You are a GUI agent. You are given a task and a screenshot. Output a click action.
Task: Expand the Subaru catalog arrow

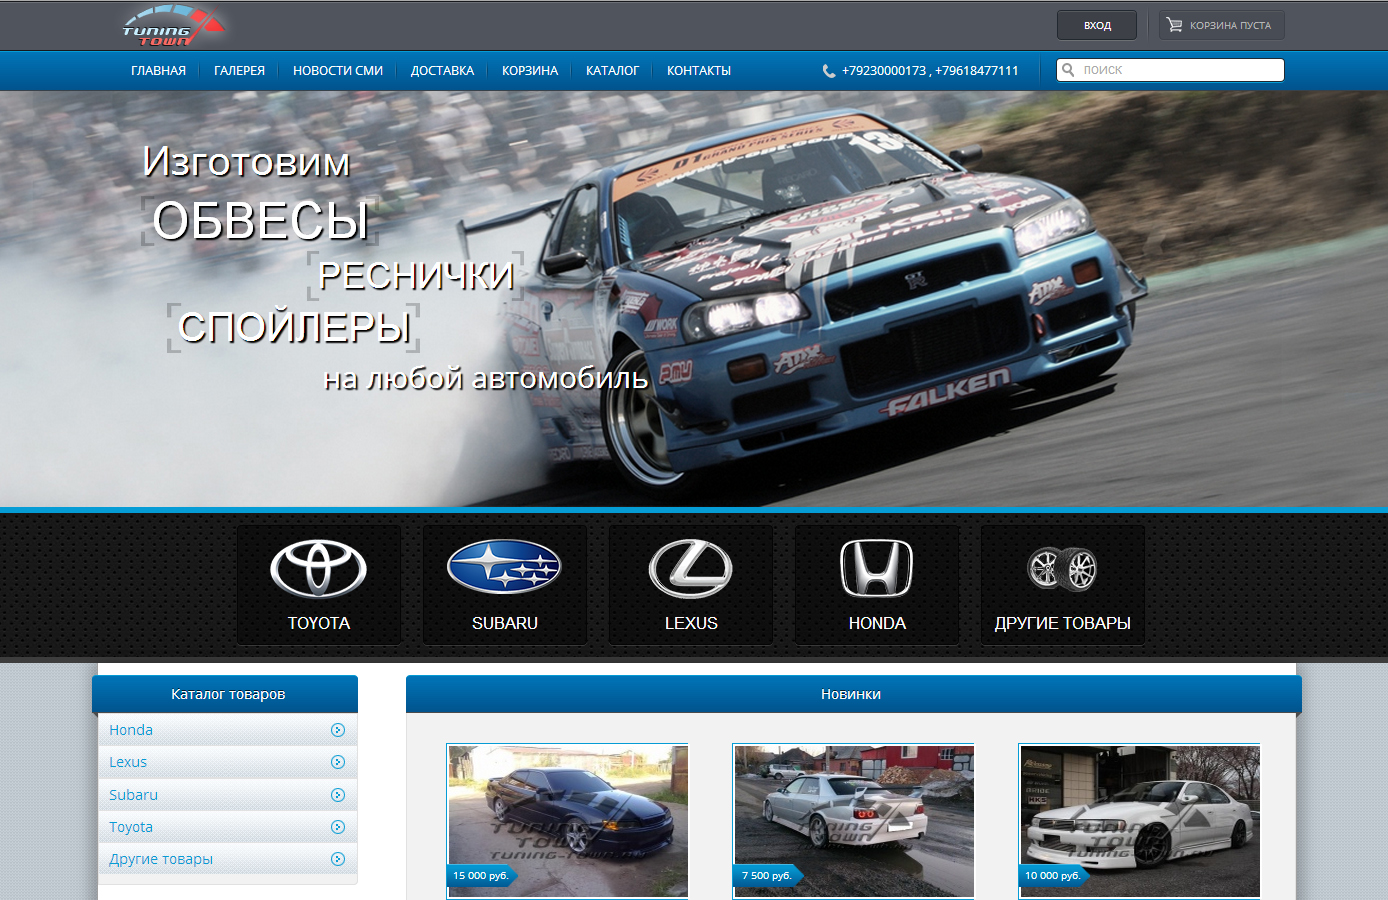[338, 795]
